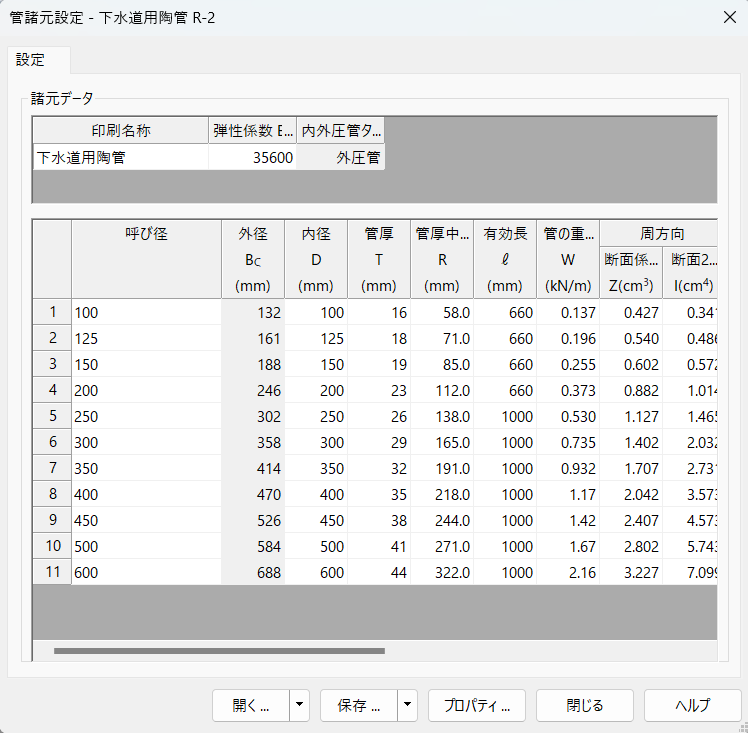748x733 pixels.
Task: Select row header 11 in the table
Action: [52, 572]
